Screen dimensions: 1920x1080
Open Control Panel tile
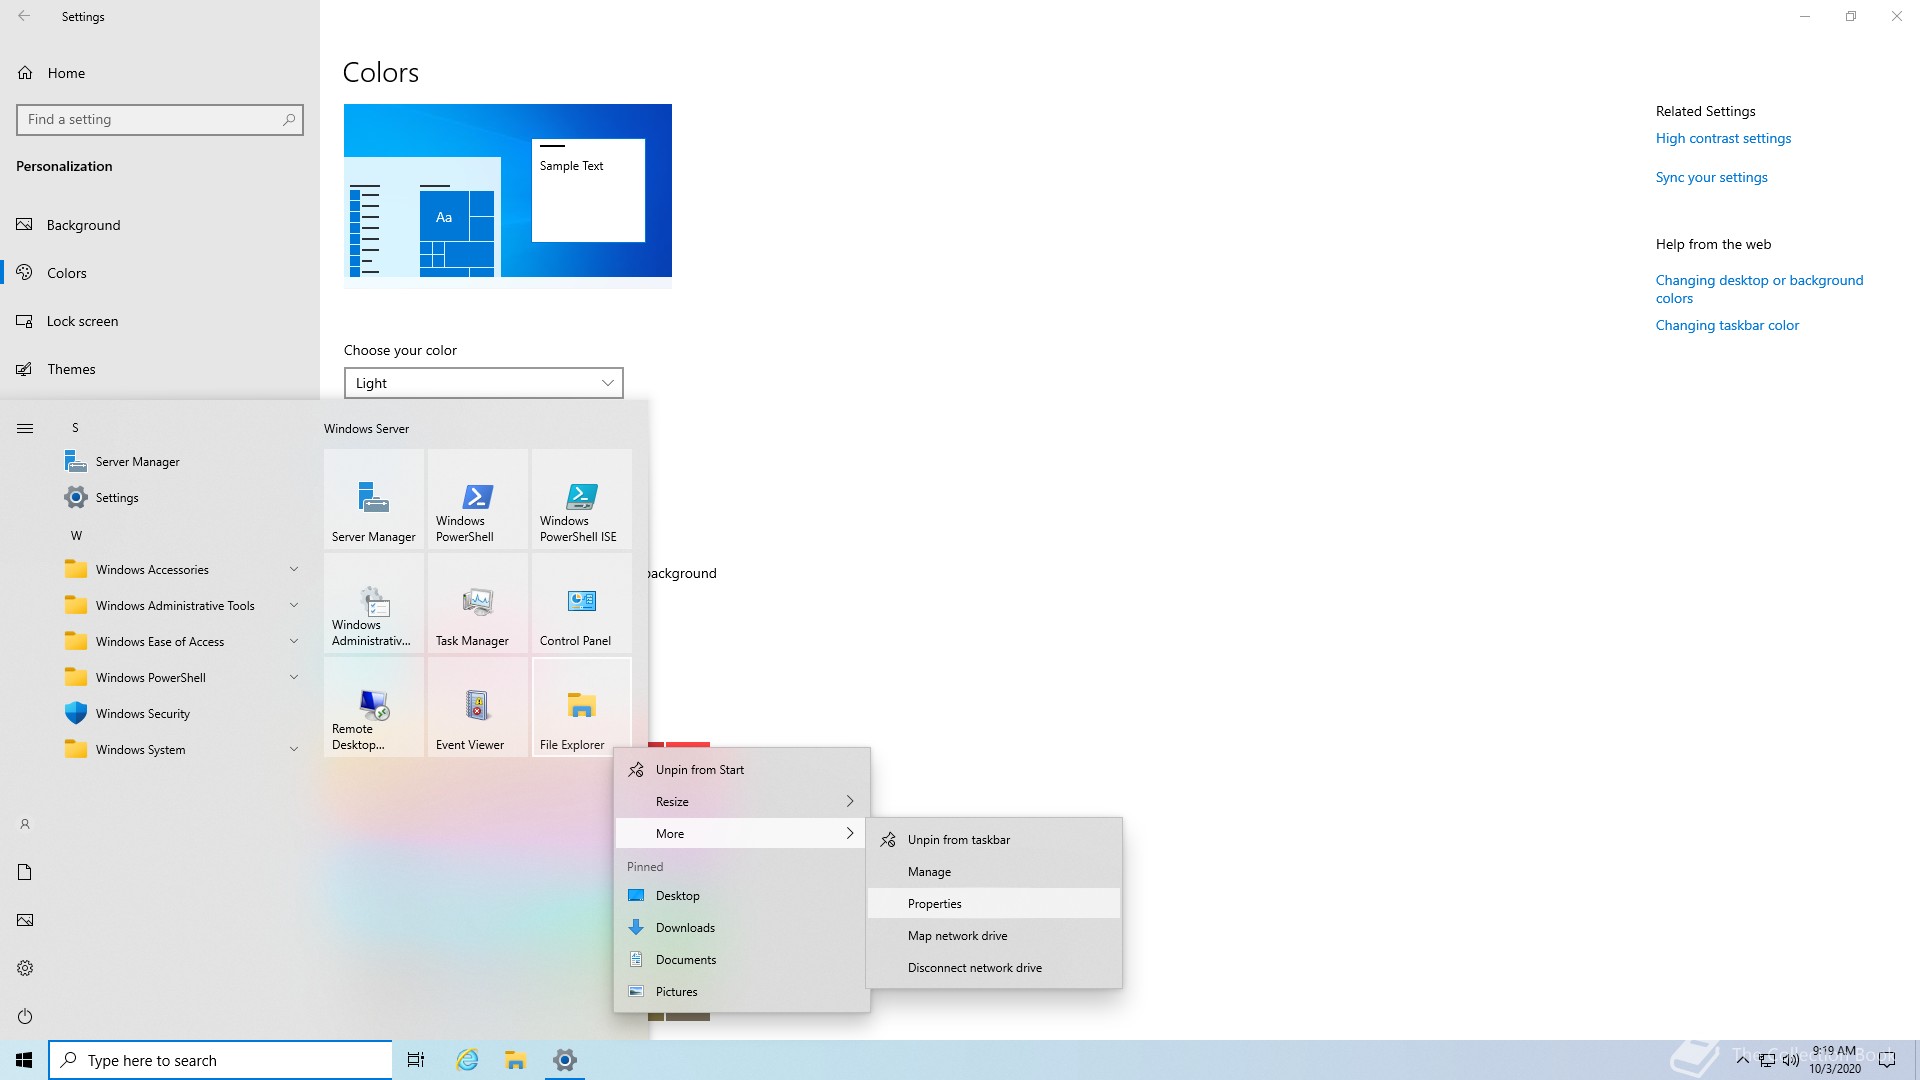582,603
